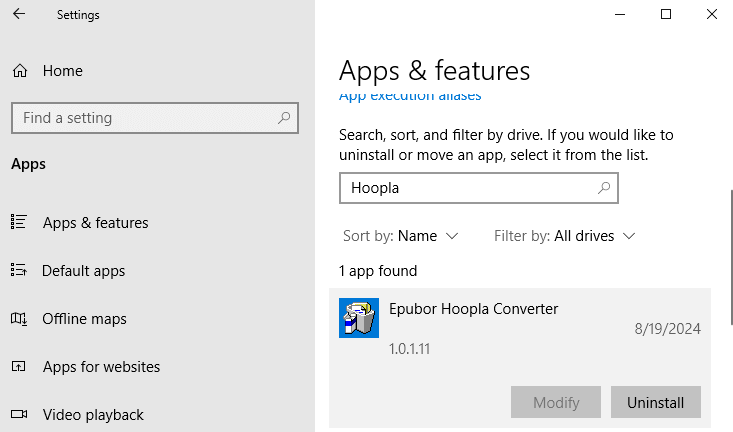Focus the Find a setting search box
The width and height of the screenshot is (733, 432).
(x=155, y=118)
